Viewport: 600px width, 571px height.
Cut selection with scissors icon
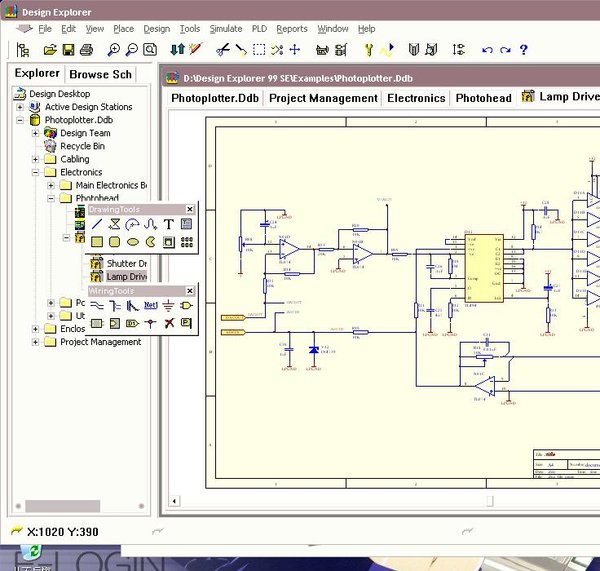(x=223, y=50)
